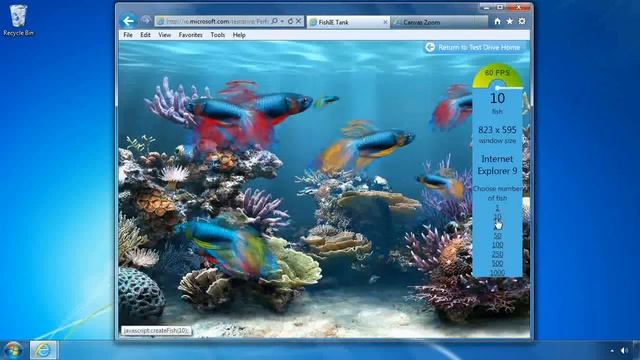This screenshot has height=360, width=640.
Task: Open Favorites with the star icon
Action: [x=509, y=21]
